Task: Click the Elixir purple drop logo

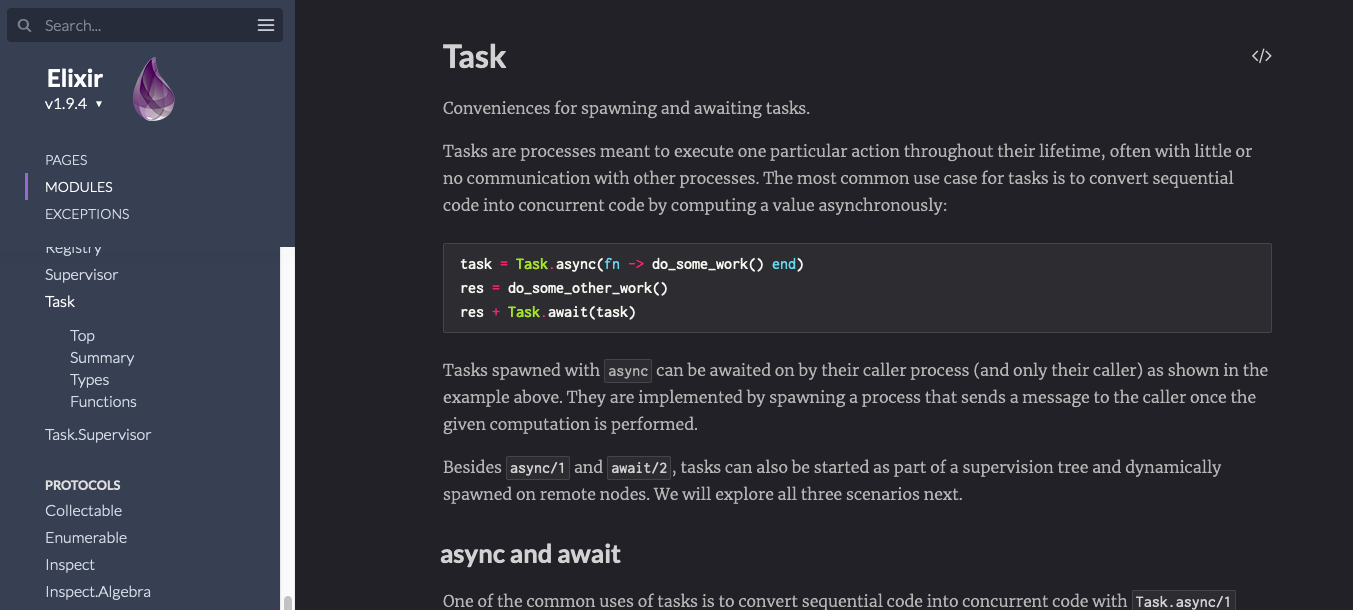Action: pyautogui.click(x=154, y=90)
